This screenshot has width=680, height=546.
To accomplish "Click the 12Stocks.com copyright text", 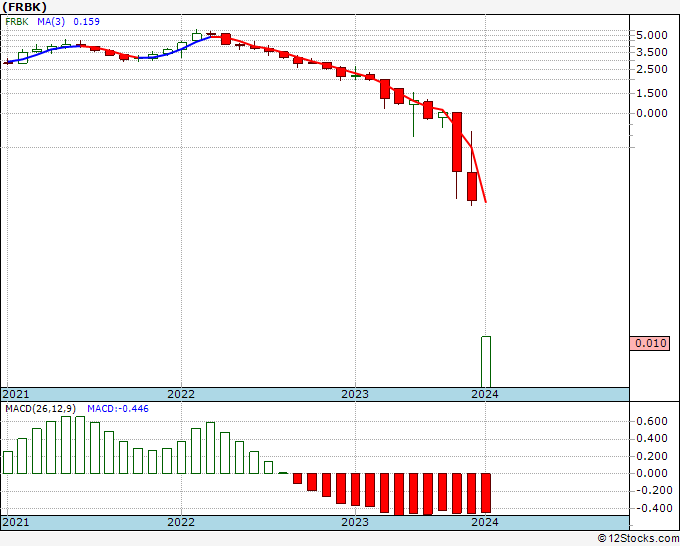I will tap(638, 538).
